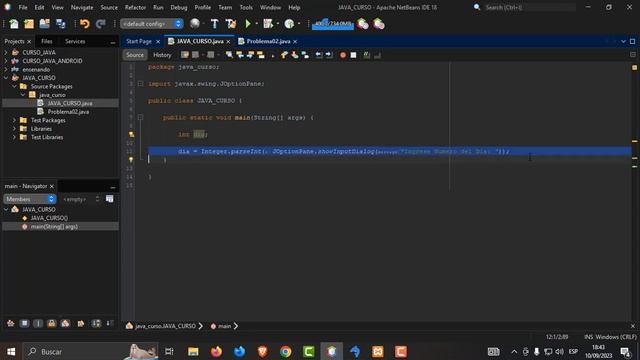Click the Save All toolbar icon
The image size is (640, 360).
point(60,24)
